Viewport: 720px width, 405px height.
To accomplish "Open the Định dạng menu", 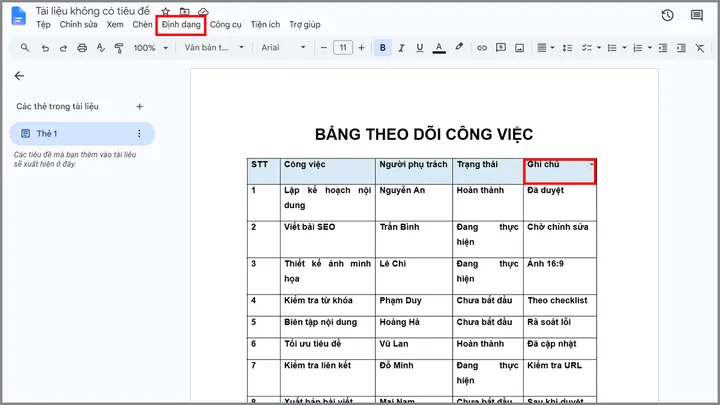I will [181, 24].
